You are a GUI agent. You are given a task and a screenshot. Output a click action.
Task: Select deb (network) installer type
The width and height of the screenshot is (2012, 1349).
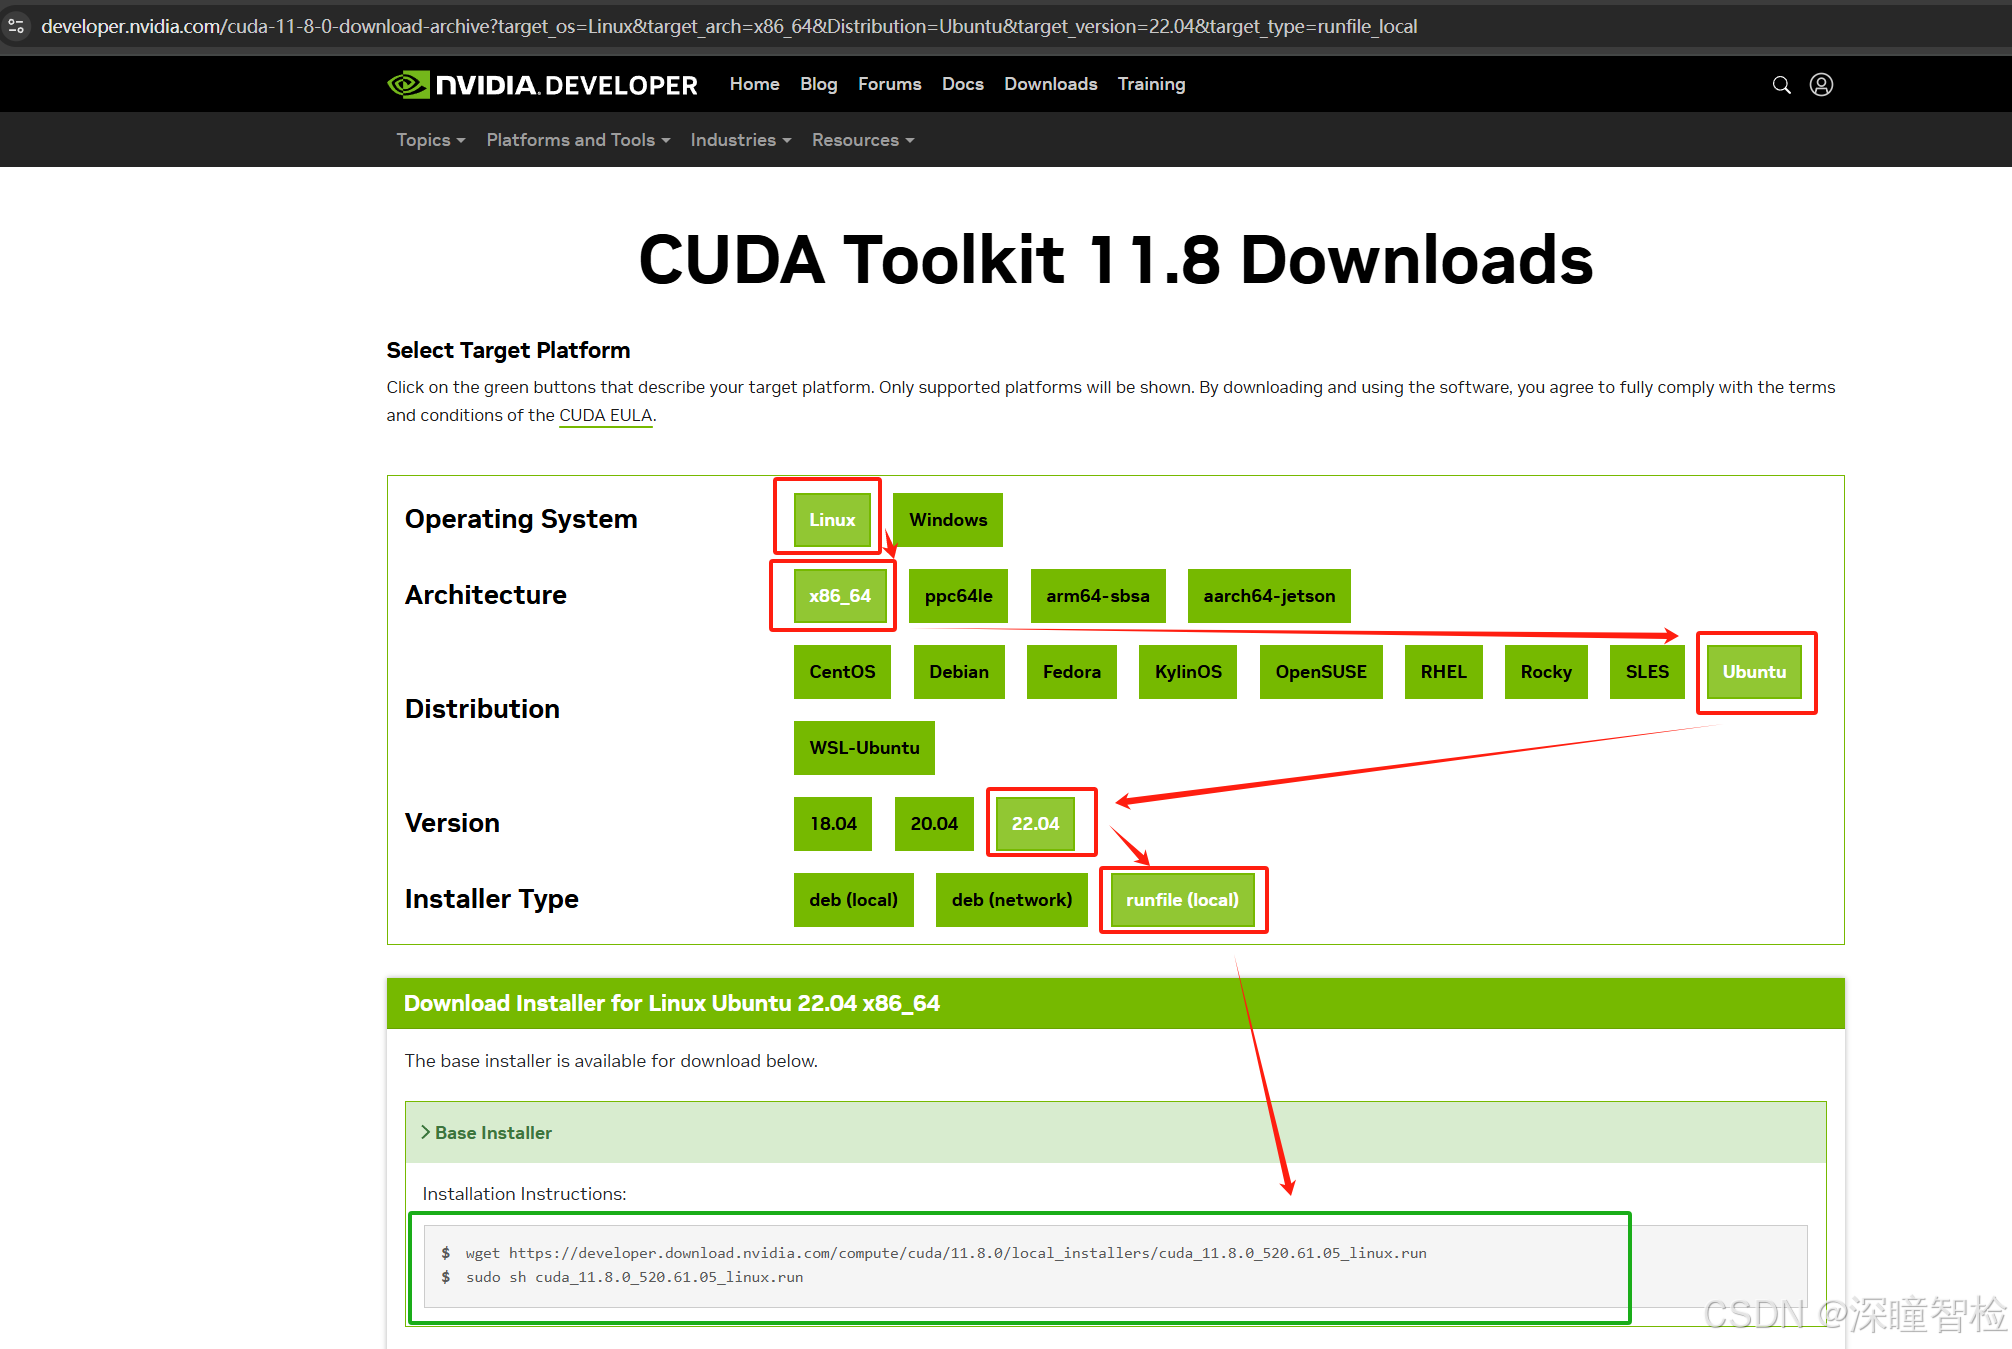pos(1012,900)
